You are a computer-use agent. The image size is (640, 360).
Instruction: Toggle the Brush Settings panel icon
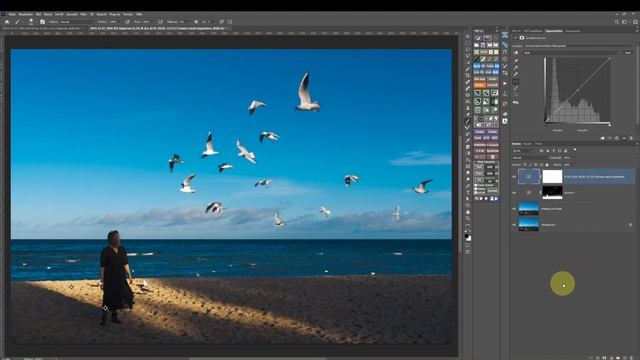pos(42,22)
